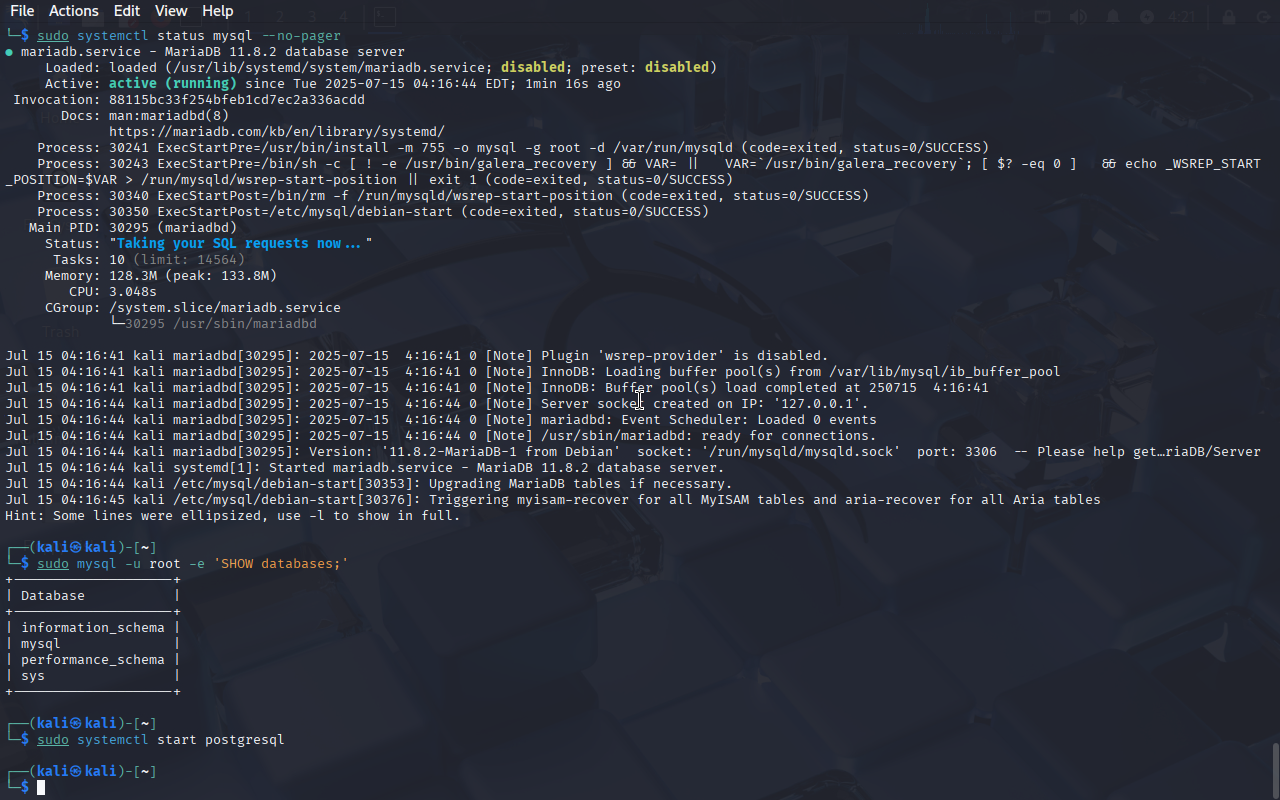Click the CGroup path '/system.slice/mariadb.service'

225,308
